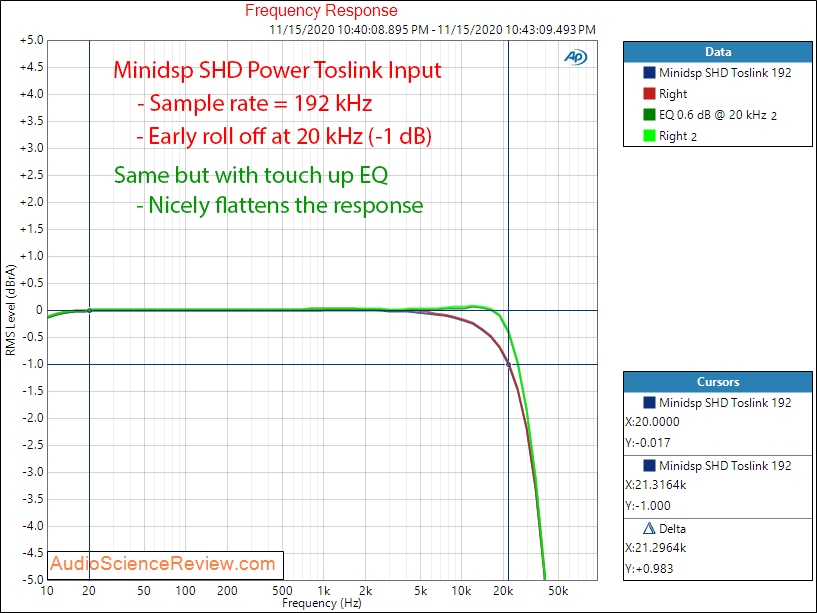Click the +5.0 label on the vertical axis
The image size is (817, 613).
coord(31,40)
